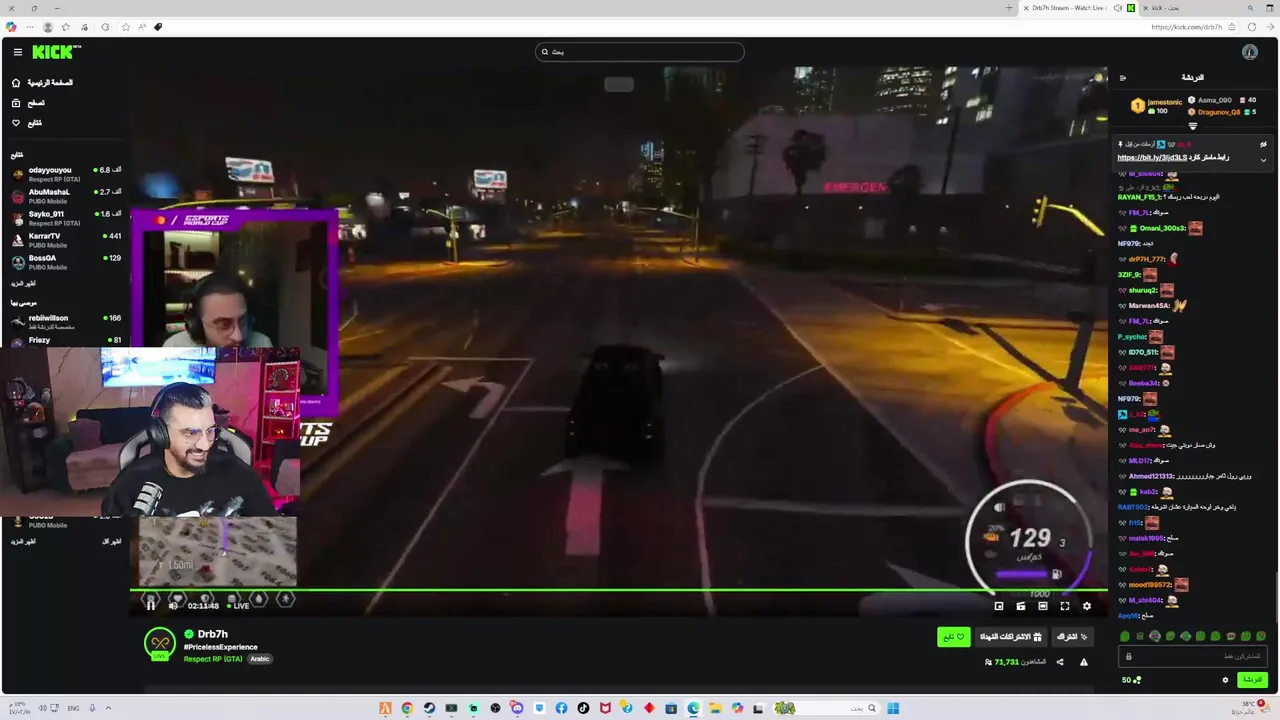Open Windows Start button in taskbar
This screenshot has height=720, width=1280.
coord(893,709)
